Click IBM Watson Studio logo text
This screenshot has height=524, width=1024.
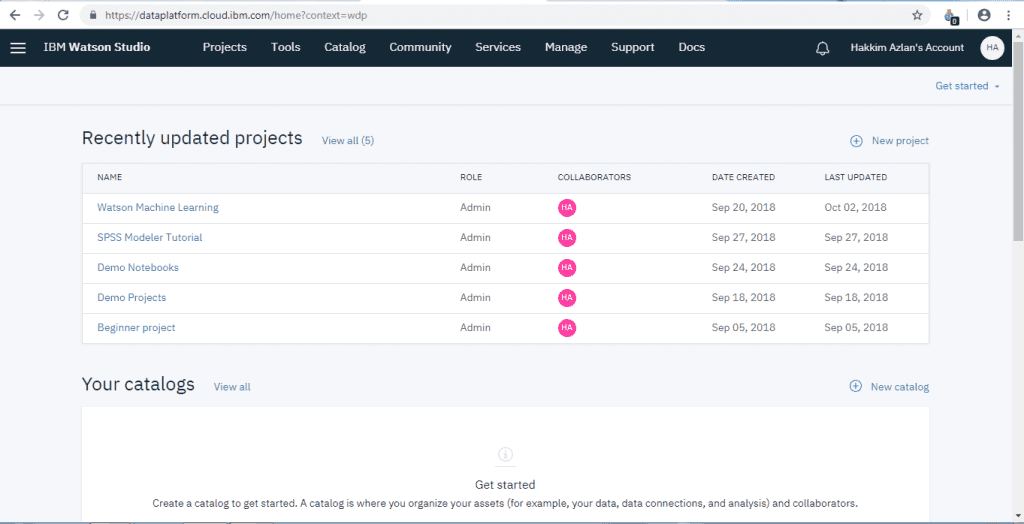click(97, 48)
